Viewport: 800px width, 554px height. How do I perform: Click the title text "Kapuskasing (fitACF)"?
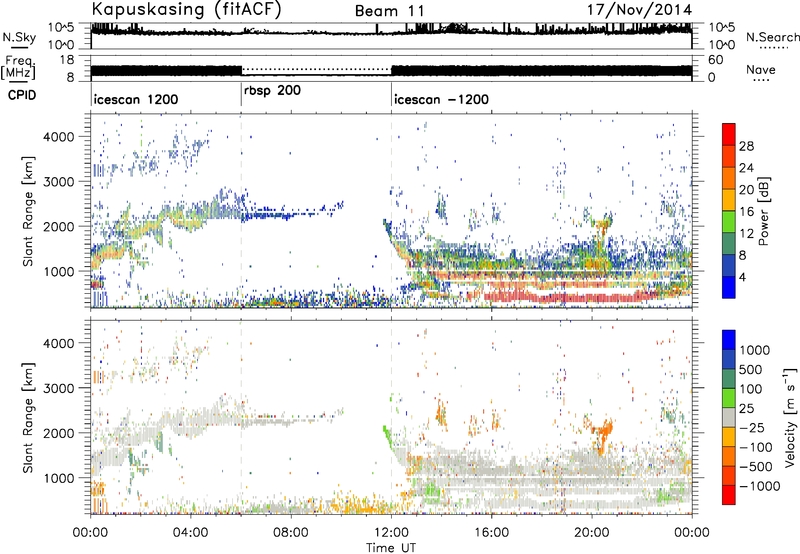[x=186, y=9]
